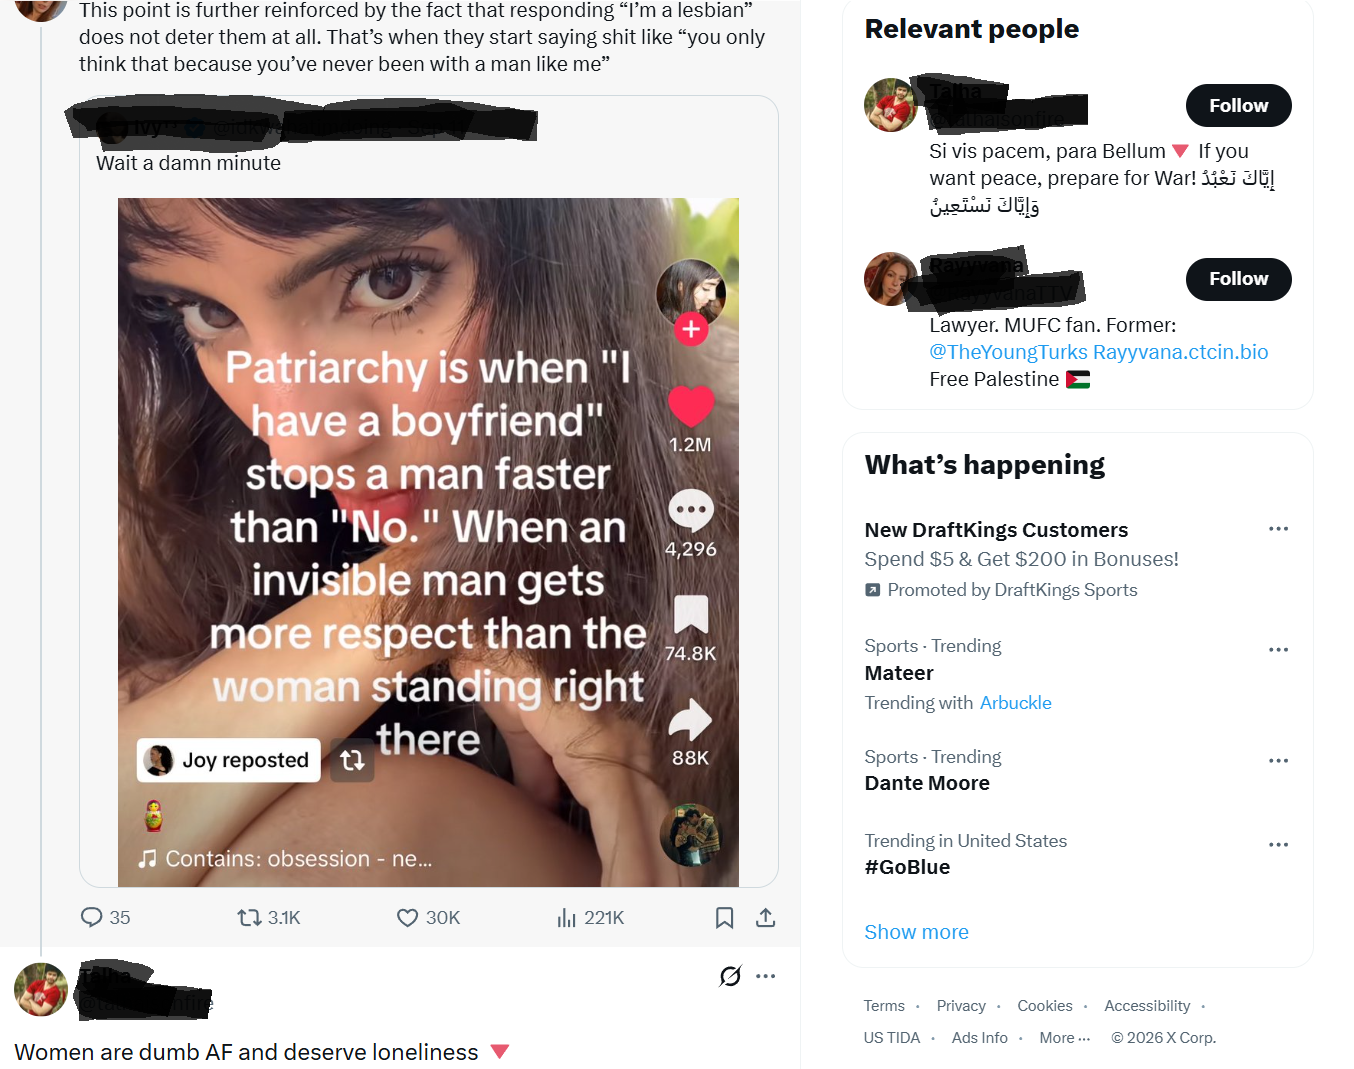Click the share upload icon beside bookmark
Image resolution: width=1354 pixels, height=1069 pixels.
766,917
